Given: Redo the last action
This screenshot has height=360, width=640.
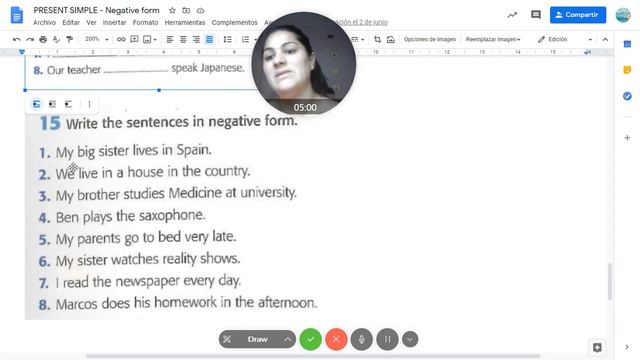Looking at the screenshot, I should 30,40.
